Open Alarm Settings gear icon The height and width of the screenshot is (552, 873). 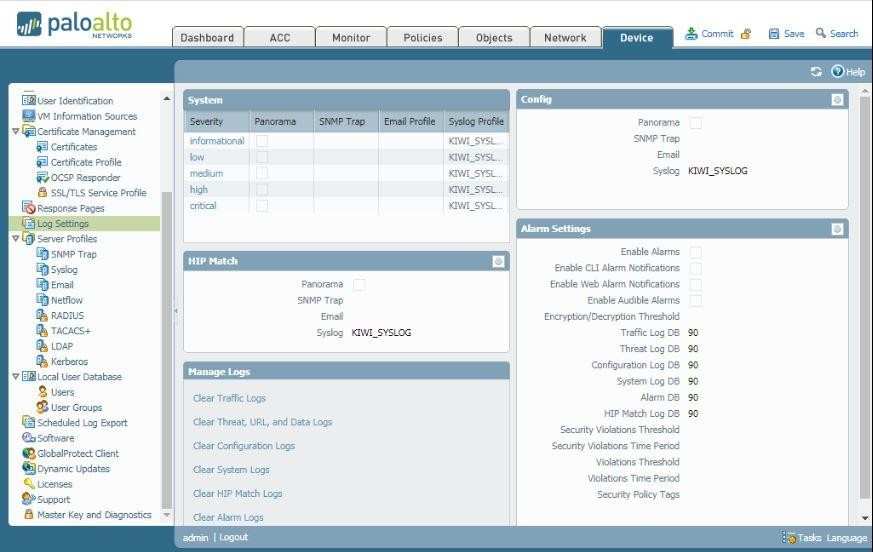[x=837, y=229]
